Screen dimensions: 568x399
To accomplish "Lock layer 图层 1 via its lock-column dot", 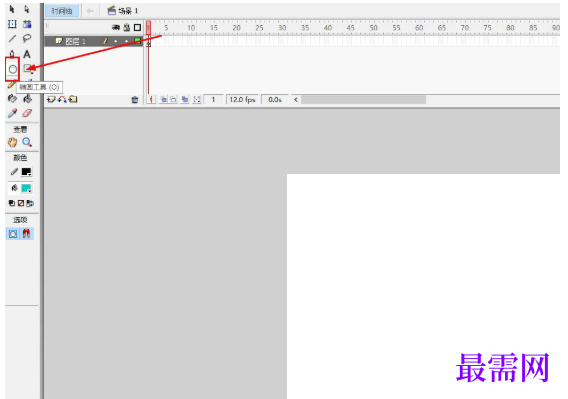I will (x=126, y=41).
